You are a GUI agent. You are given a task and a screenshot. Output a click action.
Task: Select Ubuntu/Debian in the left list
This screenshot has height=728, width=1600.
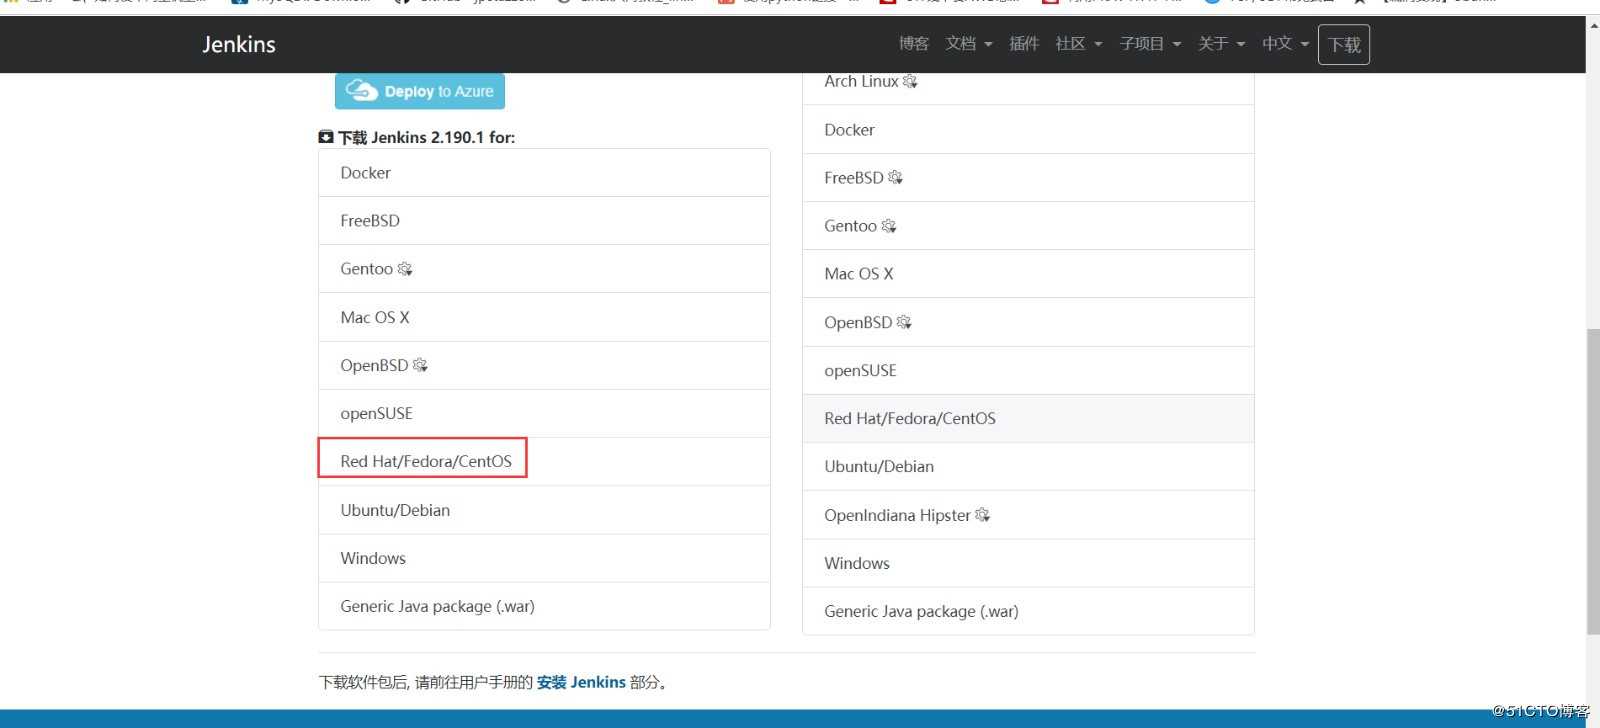pyautogui.click(x=544, y=510)
